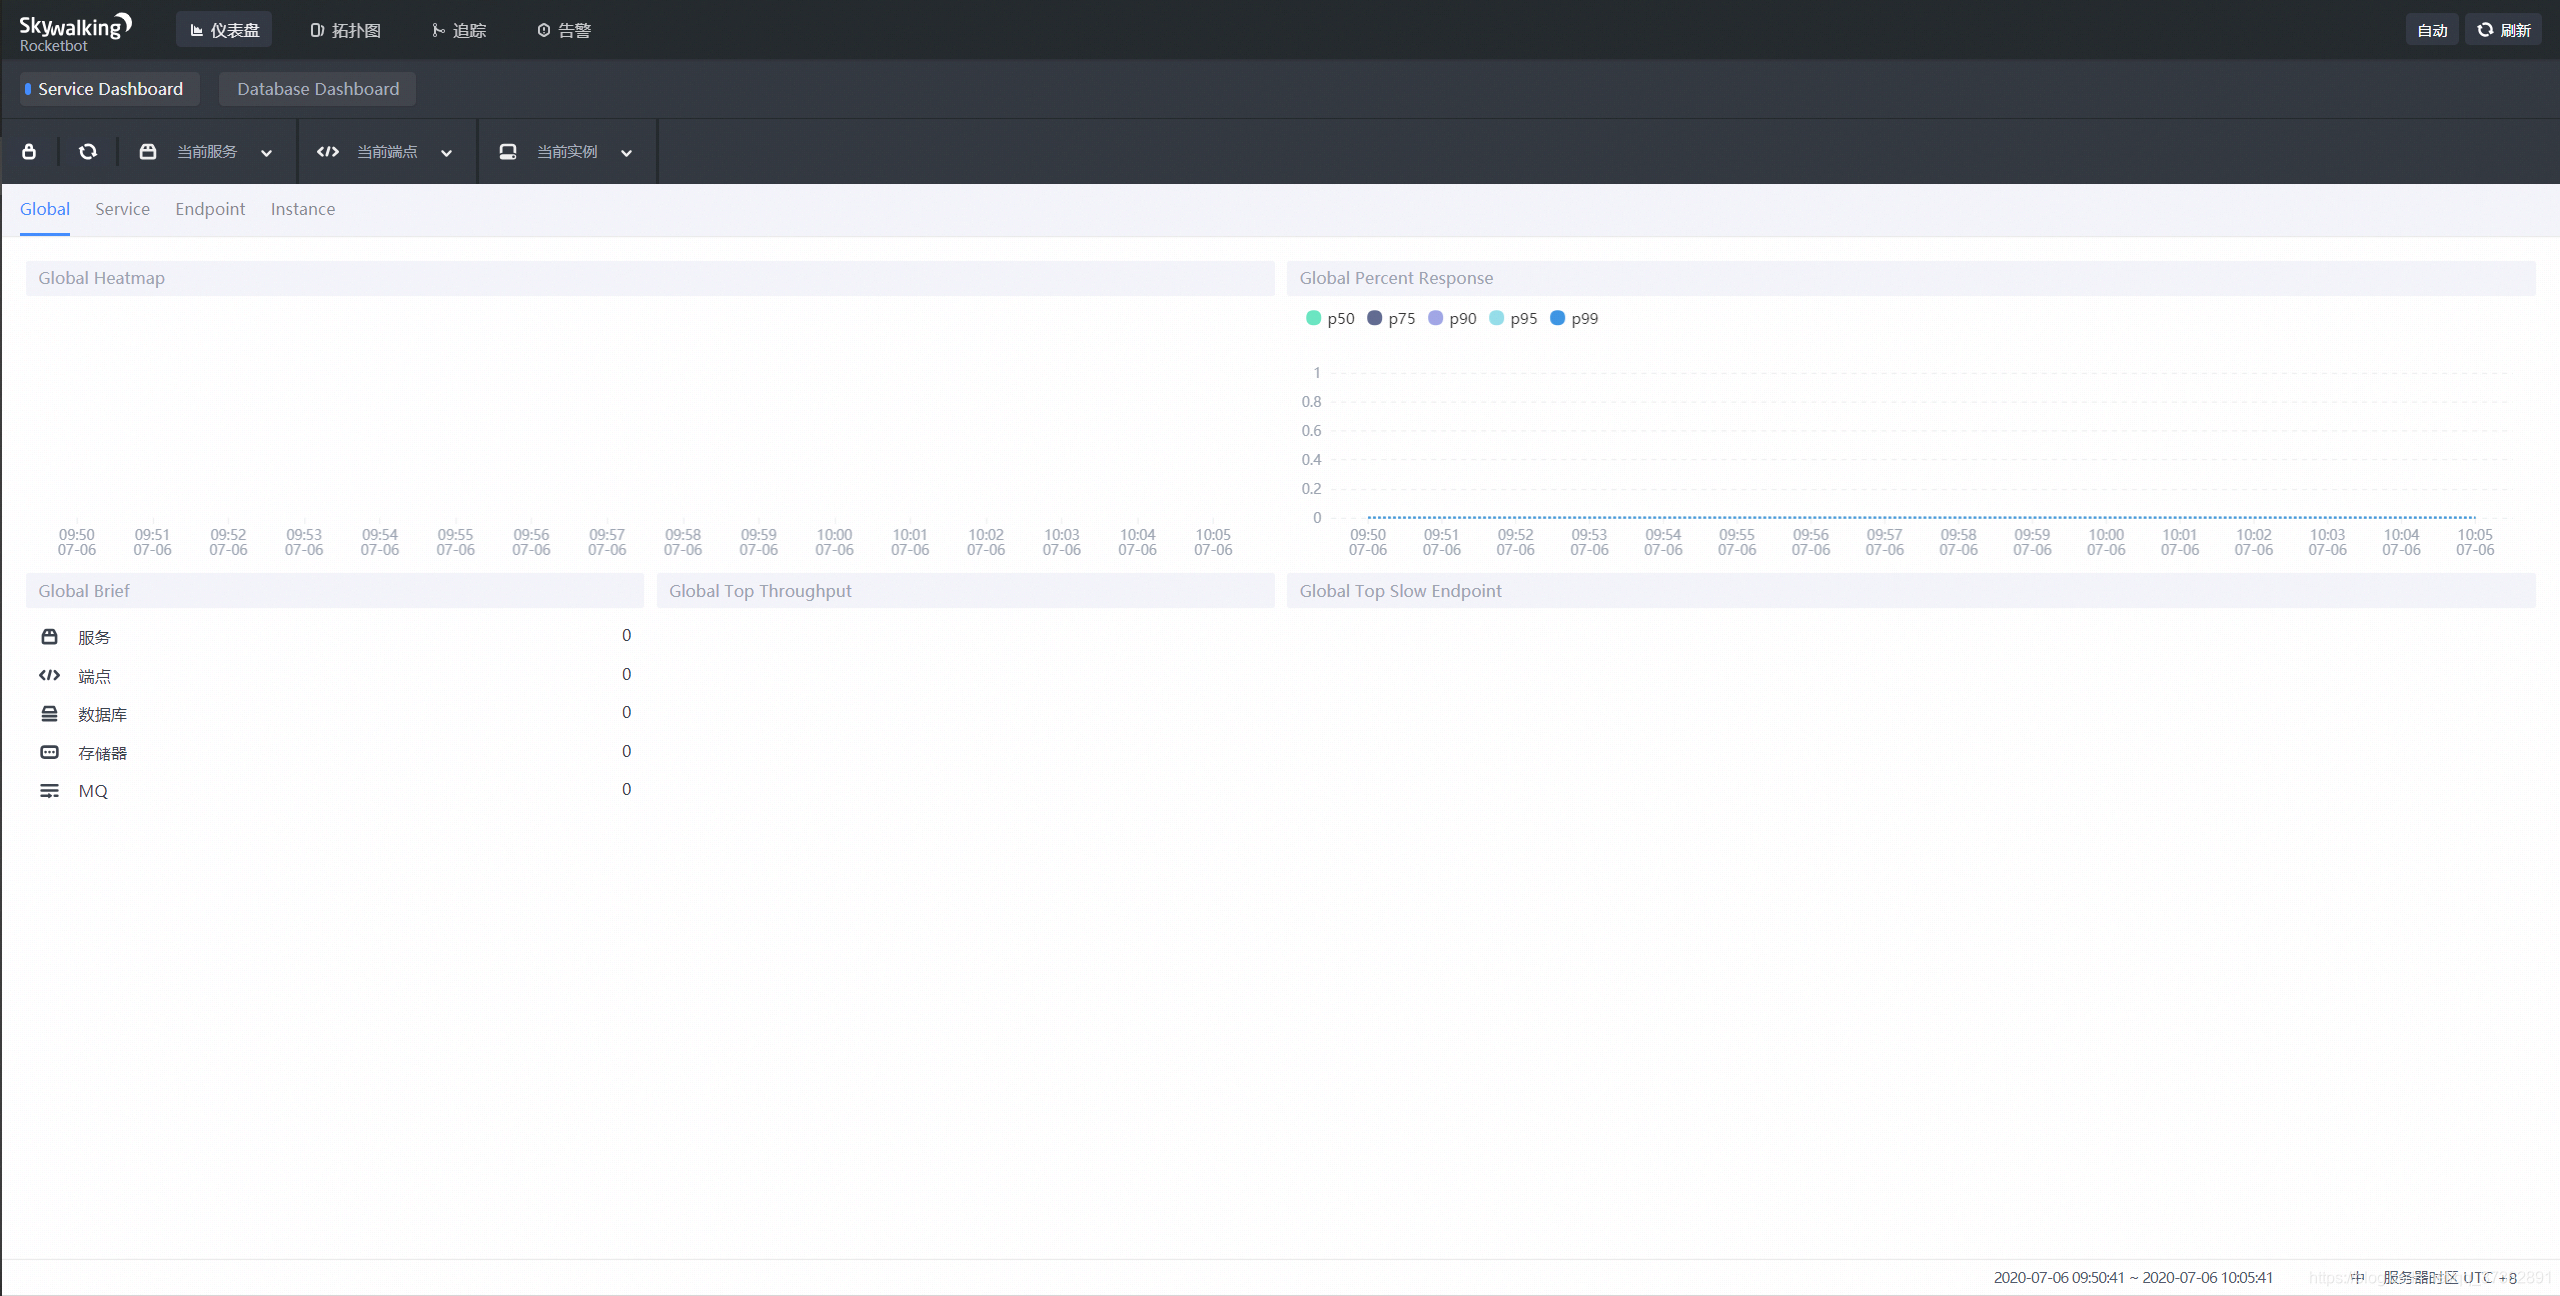Toggle the p99 legend series
The image size is (2560, 1296).
click(x=1574, y=318)
